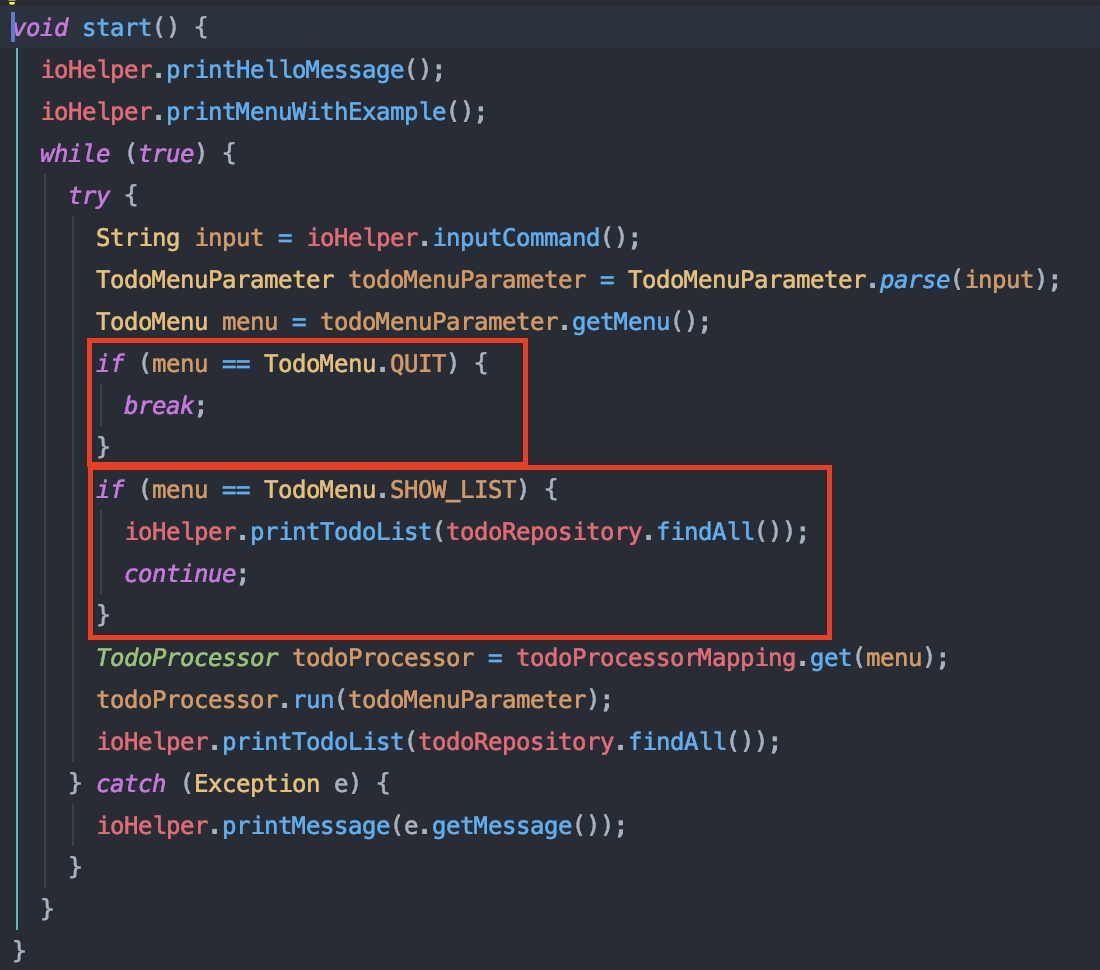Click the 'true' literal in the while condition
The height and width of the screenshot is (970, 1100).
coord(166,154)
